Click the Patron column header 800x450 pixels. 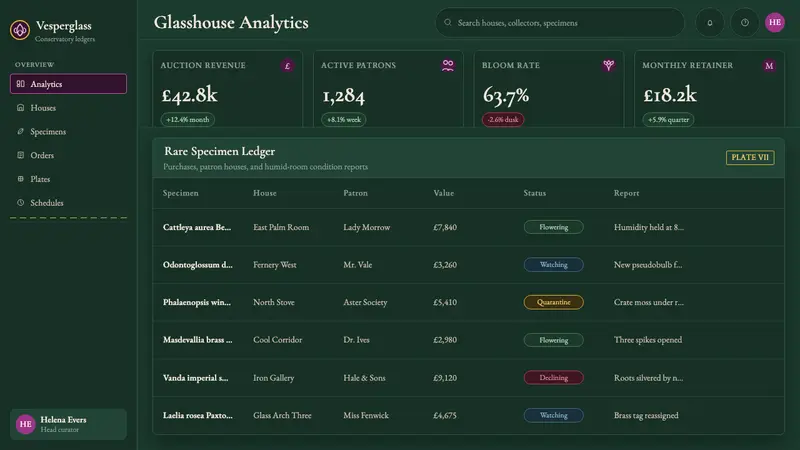click(x=355, y=193)
